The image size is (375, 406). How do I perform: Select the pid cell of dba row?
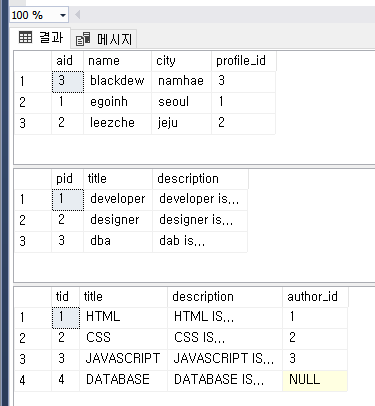click(68, 241)
